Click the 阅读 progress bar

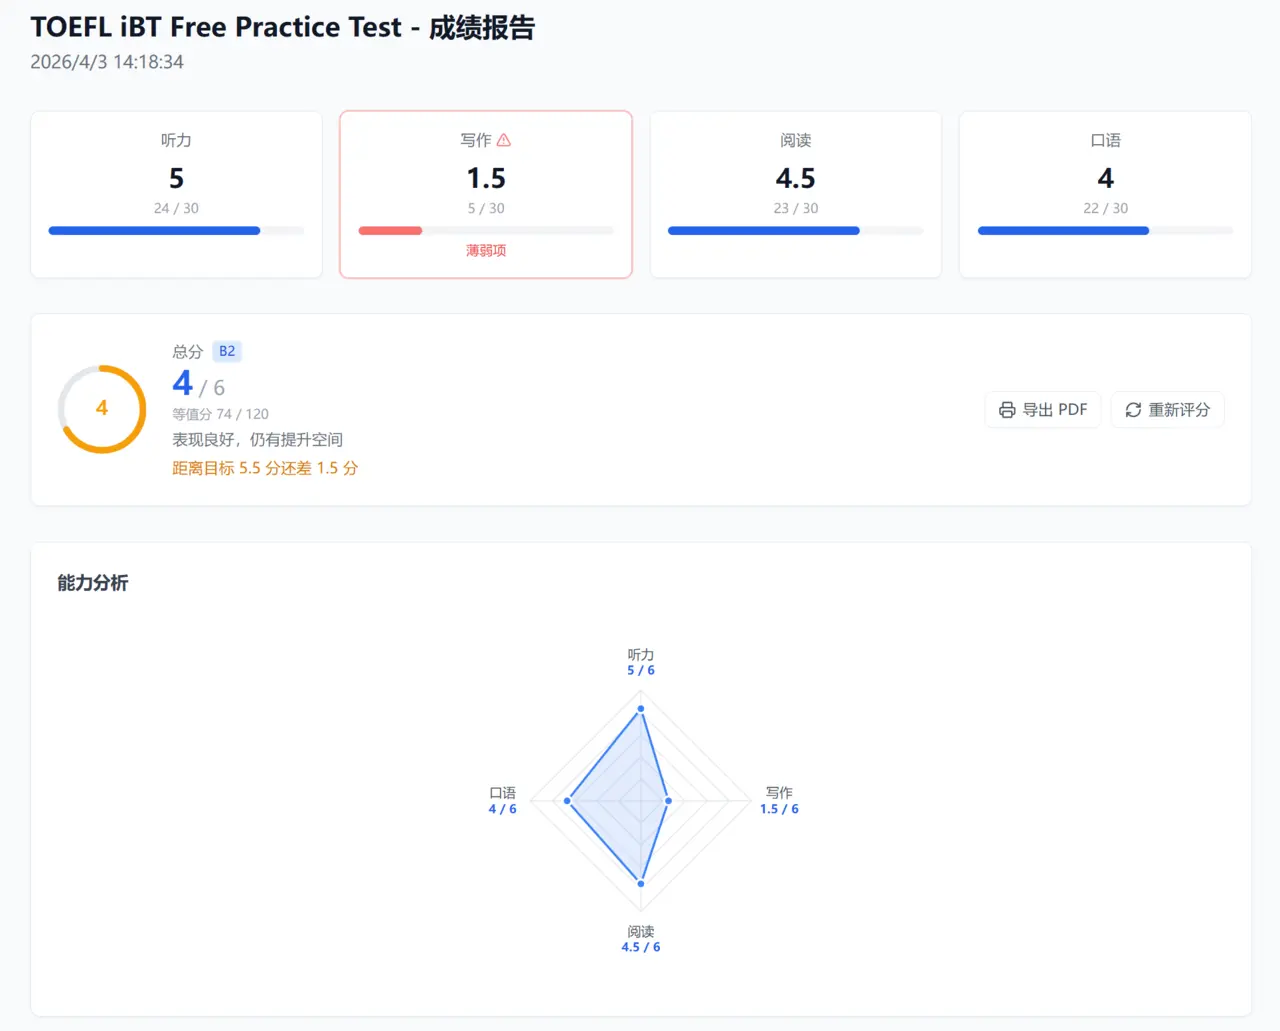(796, 231)
